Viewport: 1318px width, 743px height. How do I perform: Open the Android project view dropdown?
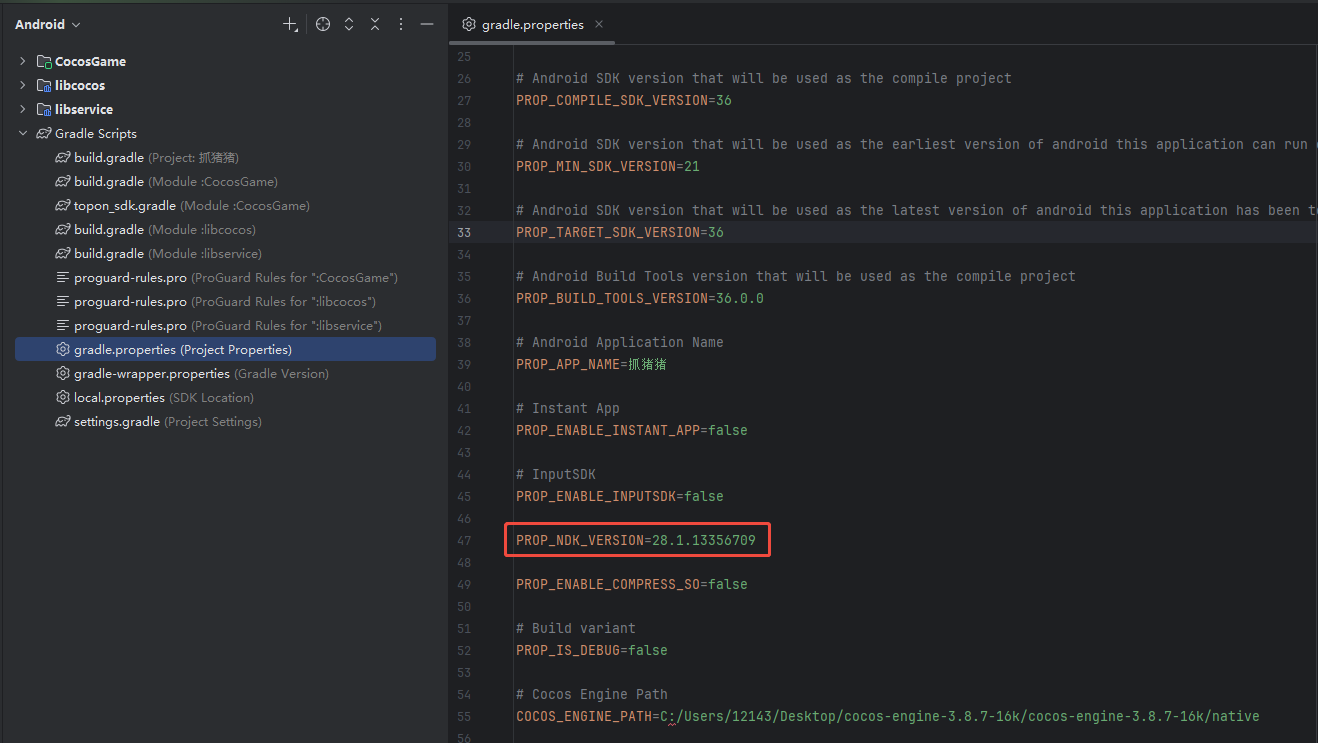pos(47,24)
